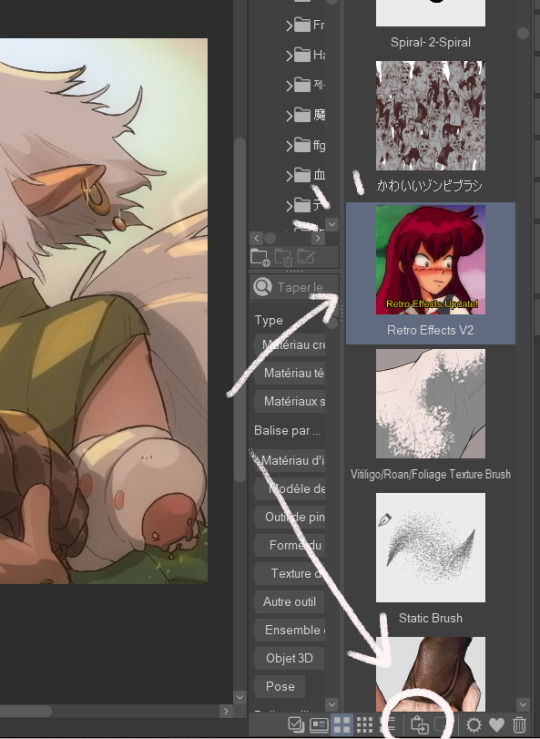
Task: Create new material folder icon
Action: click(x=260, y=257)
